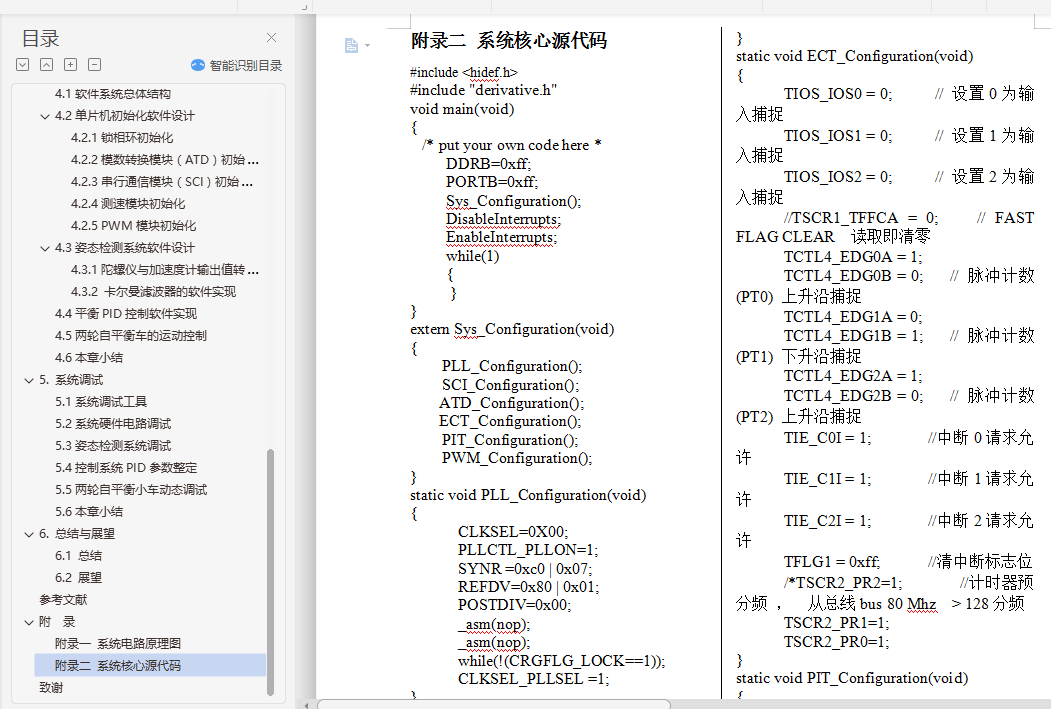
Task: Go to 5.1 系统调试工具
Action: [101, 401]
